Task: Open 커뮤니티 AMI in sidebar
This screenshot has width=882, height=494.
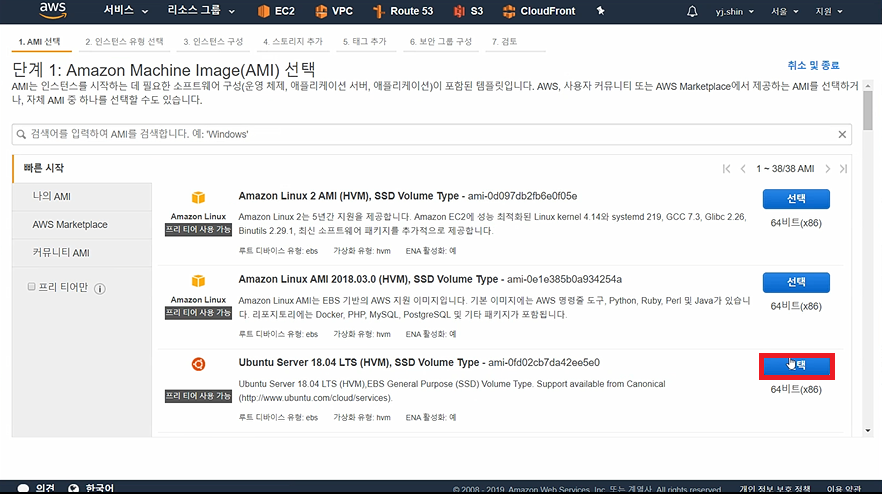Action: (x=82, y=253)
